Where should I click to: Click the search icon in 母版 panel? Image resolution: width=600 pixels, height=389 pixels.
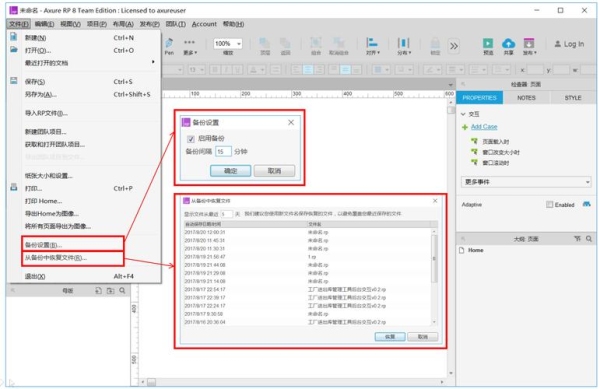(x=122, y=291)
